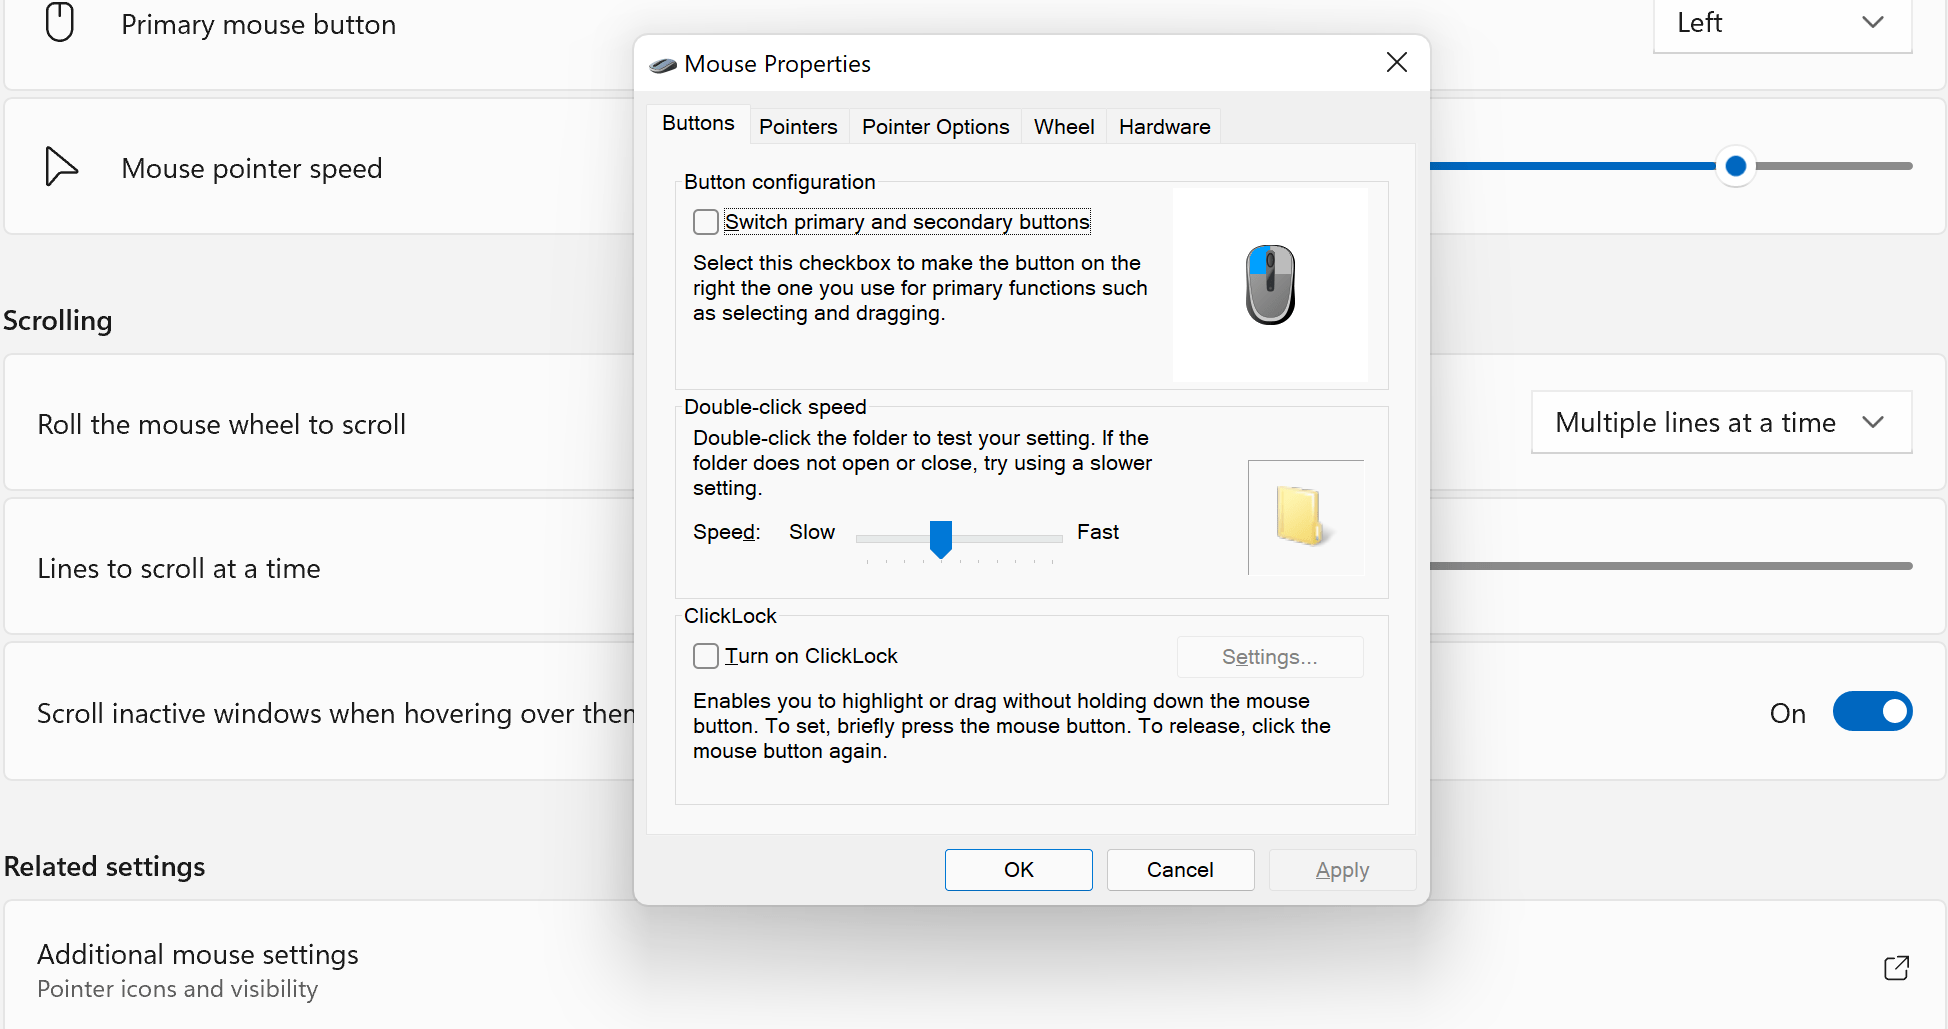Screen dimensions: 1948x1029
Task: Open ClickLock Settings
Action: [1269, 657]
